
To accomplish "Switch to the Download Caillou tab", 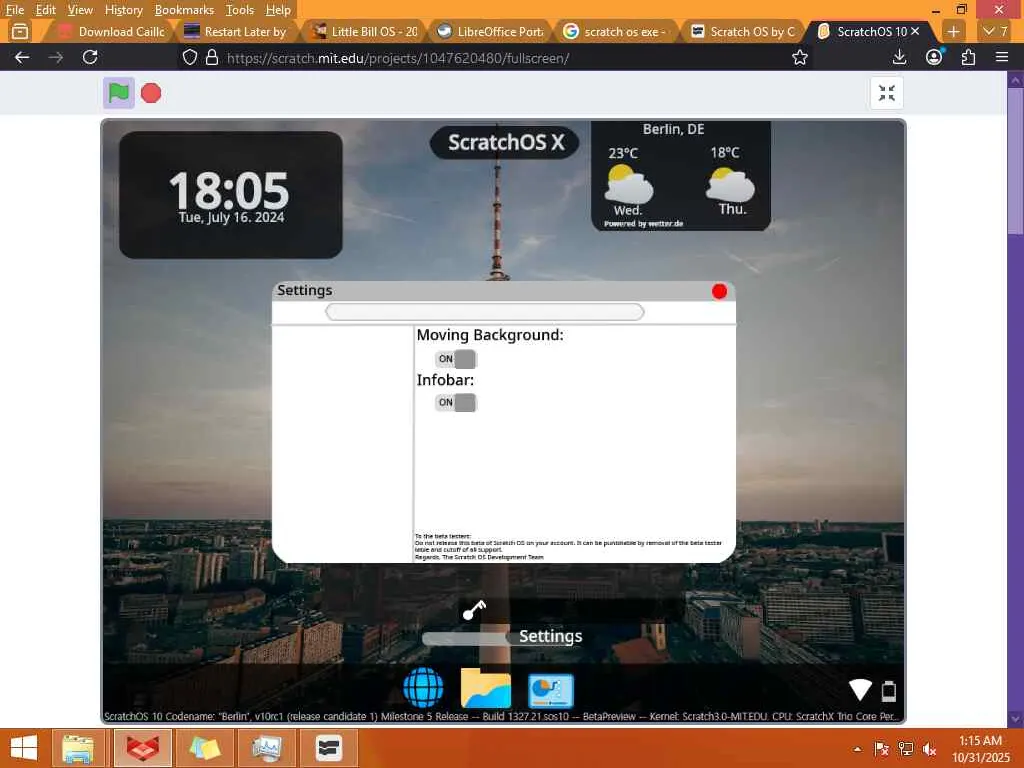I will point(111,31).
